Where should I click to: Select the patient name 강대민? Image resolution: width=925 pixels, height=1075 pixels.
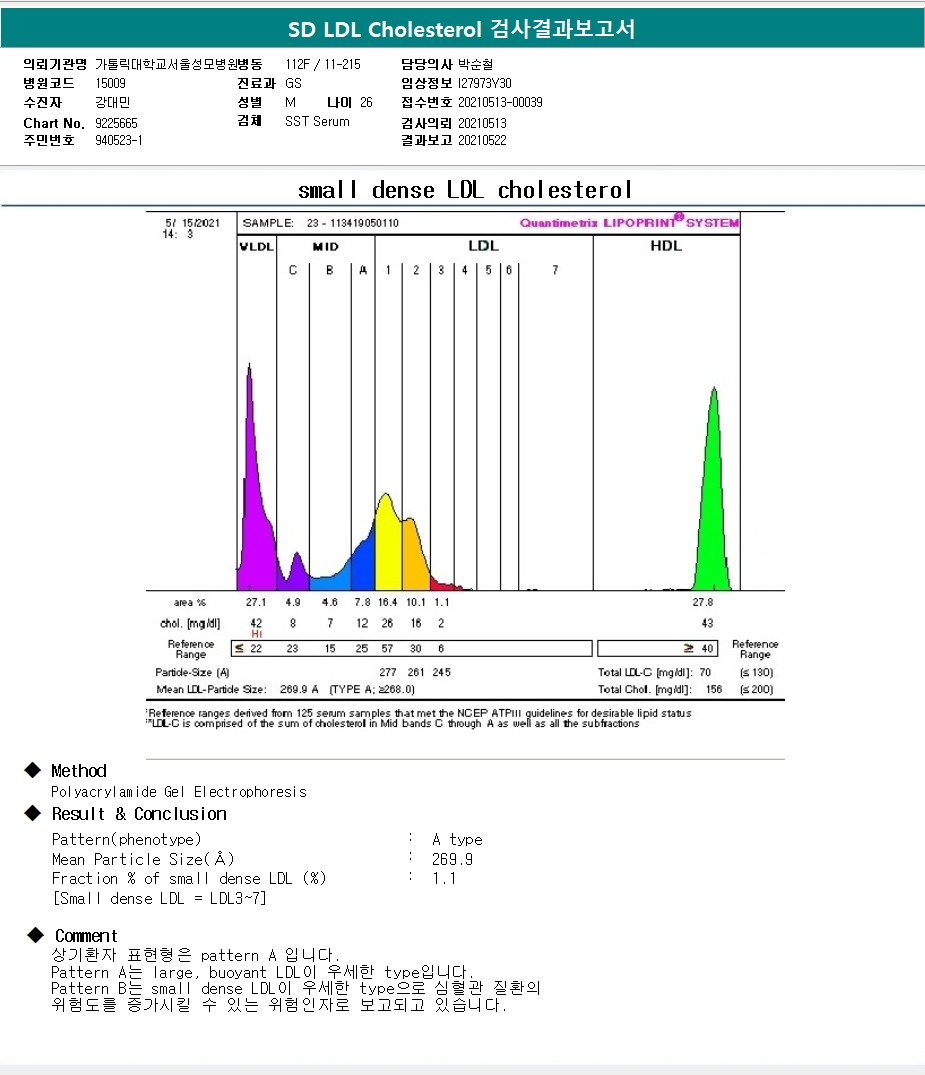coord(112,103)
